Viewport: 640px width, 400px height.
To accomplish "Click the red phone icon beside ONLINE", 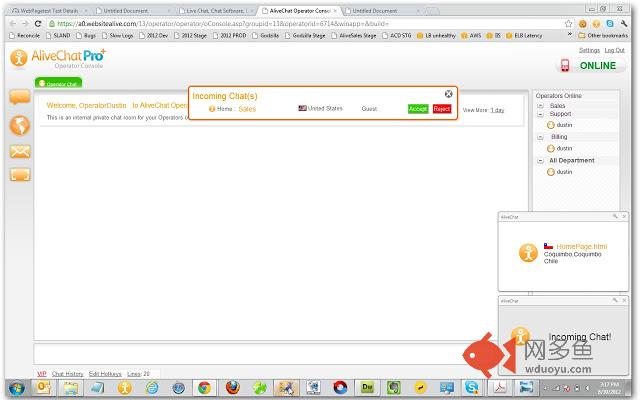I will [565, 65].
